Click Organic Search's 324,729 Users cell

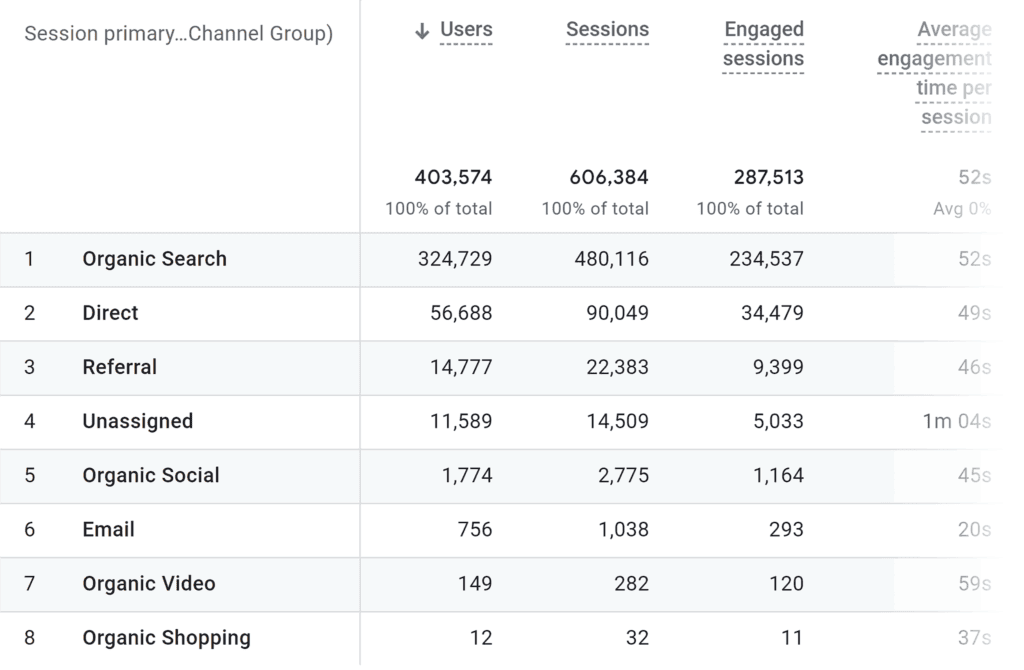[453, 259]
